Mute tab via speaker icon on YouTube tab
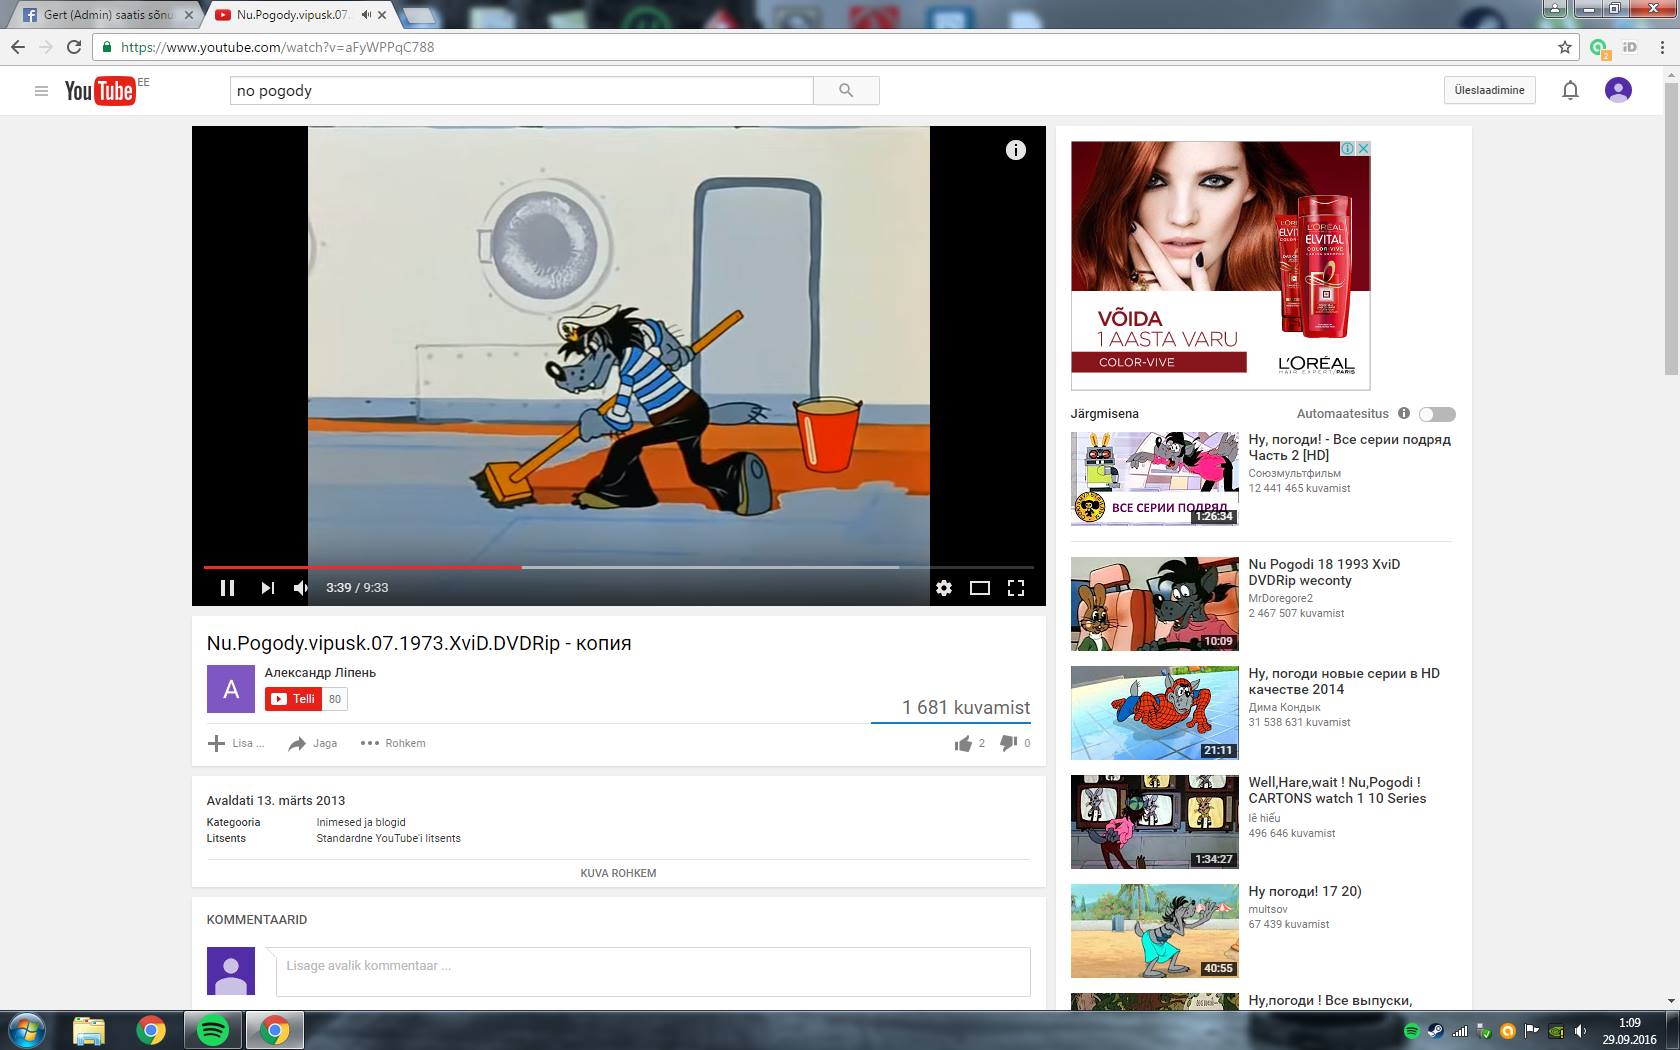The height and width of the screenshot is (1050, 1680). [x=366, y=15]
